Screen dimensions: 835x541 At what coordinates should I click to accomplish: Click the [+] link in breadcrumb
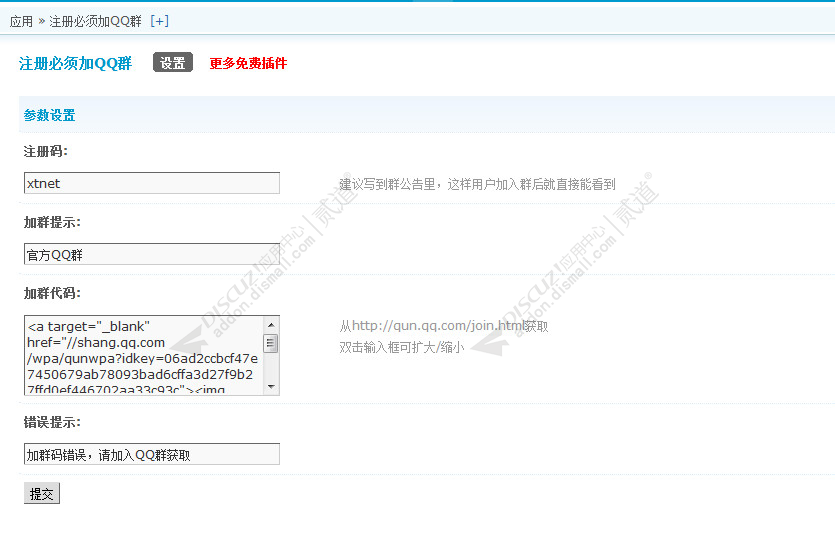159,21
